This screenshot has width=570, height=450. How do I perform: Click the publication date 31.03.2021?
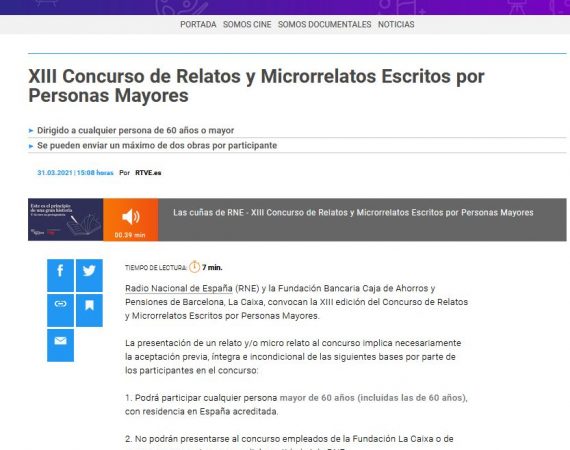(55, 173)
